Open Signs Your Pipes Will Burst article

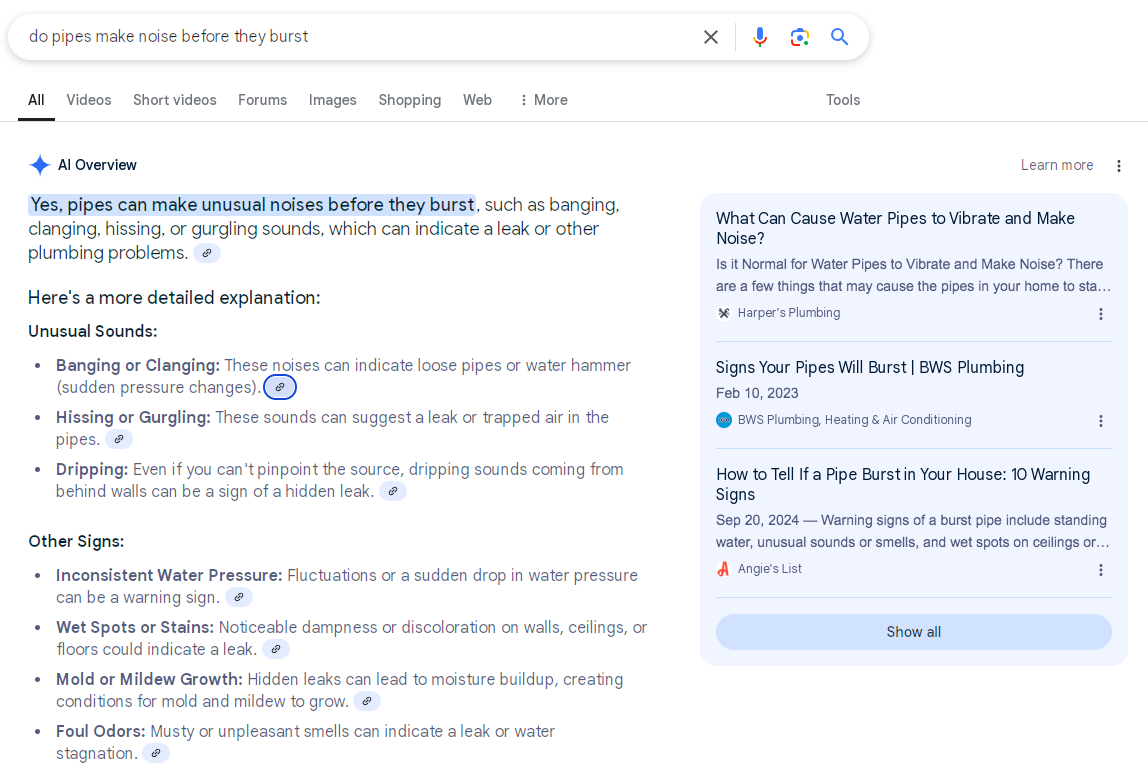(869, 367)
